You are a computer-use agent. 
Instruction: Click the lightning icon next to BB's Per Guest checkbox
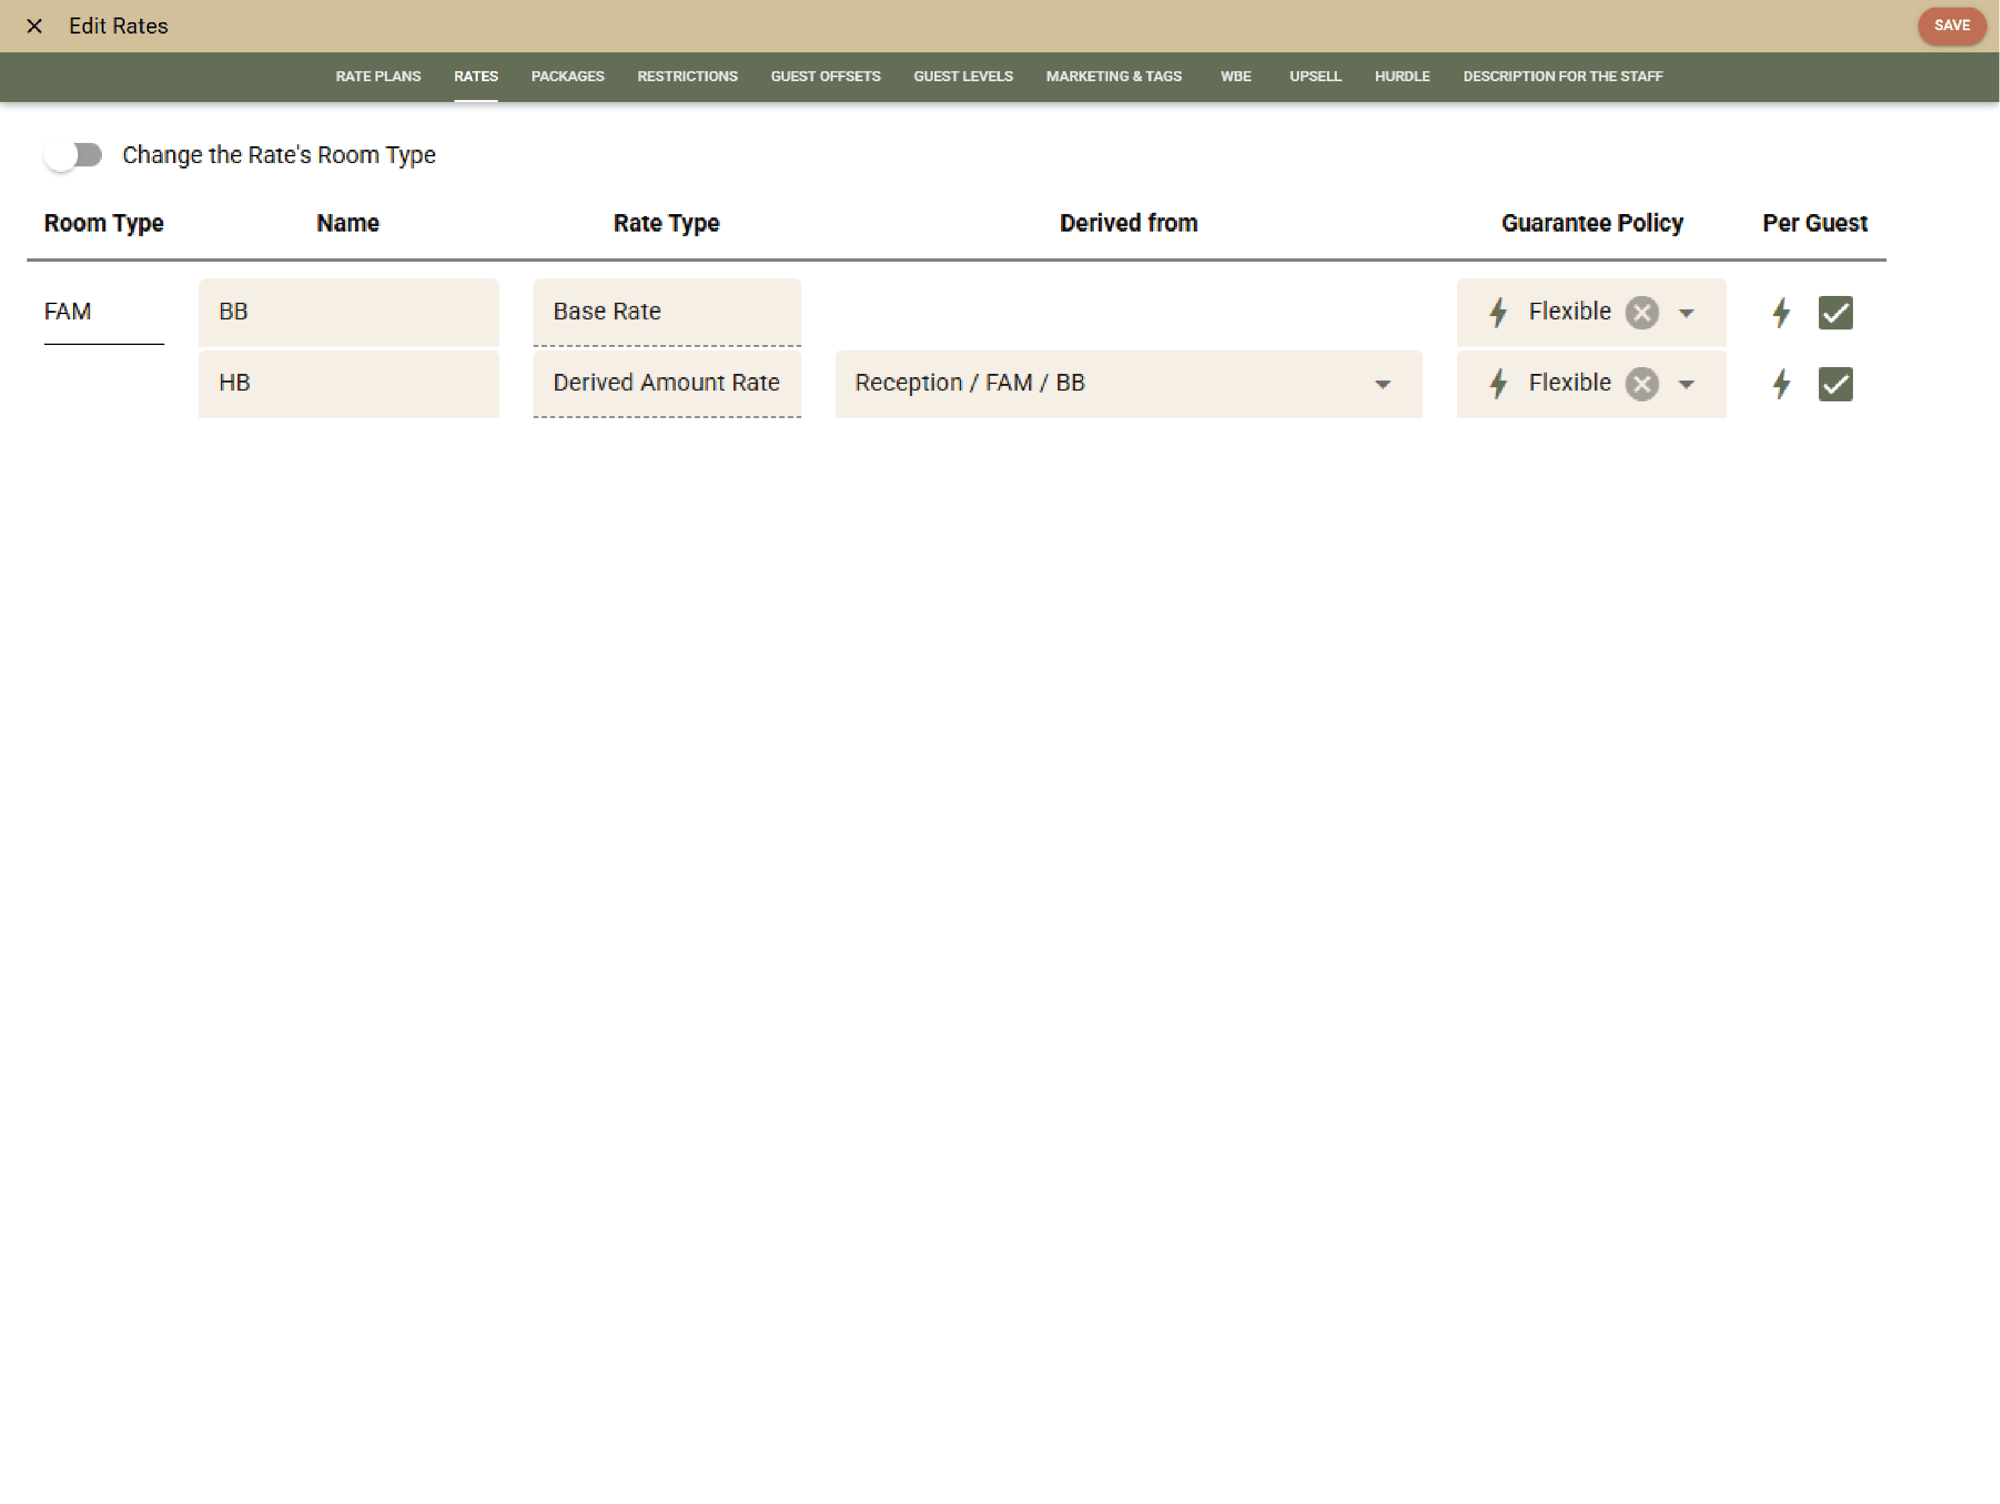(1780, 312)
